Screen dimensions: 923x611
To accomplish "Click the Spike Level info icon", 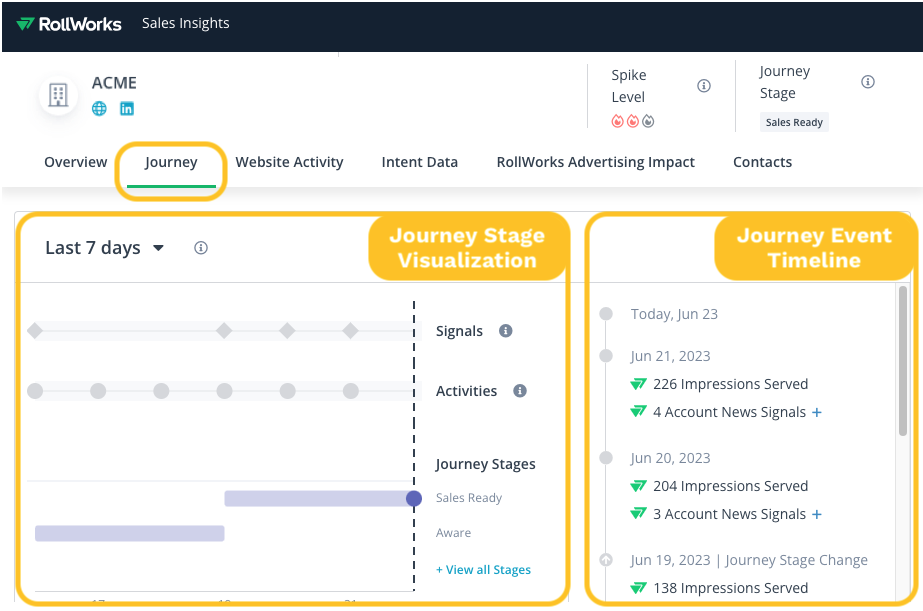I will (704, 86).
